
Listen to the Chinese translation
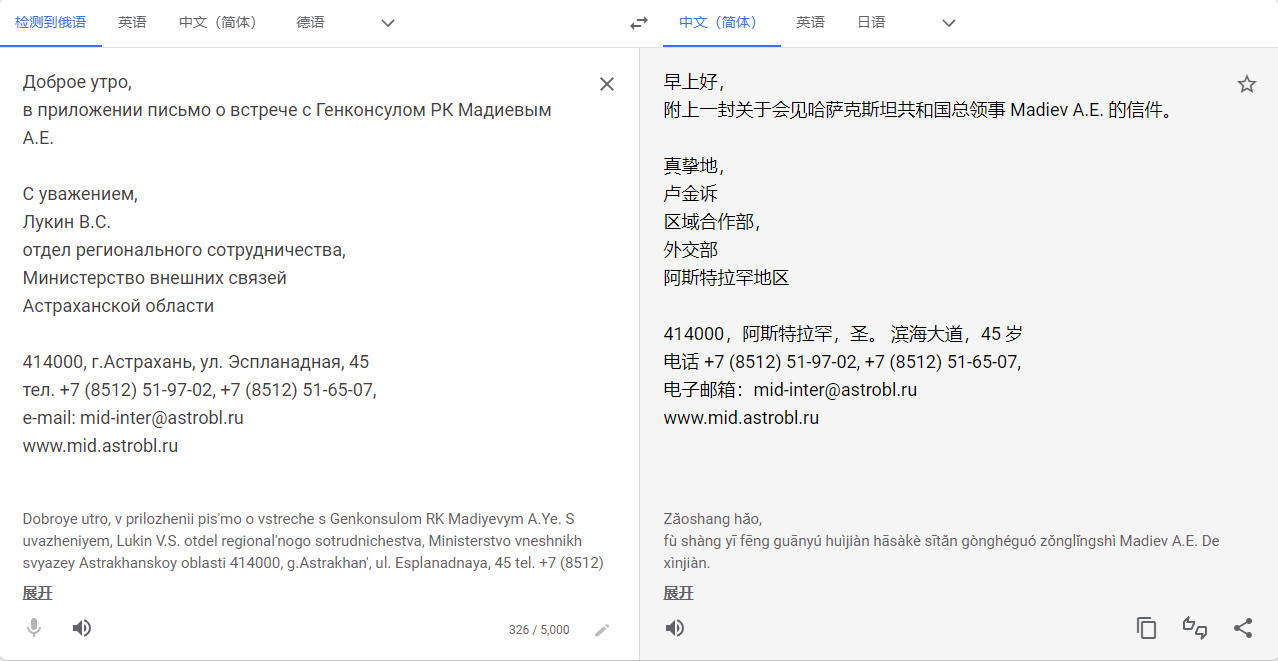(675, 628)
